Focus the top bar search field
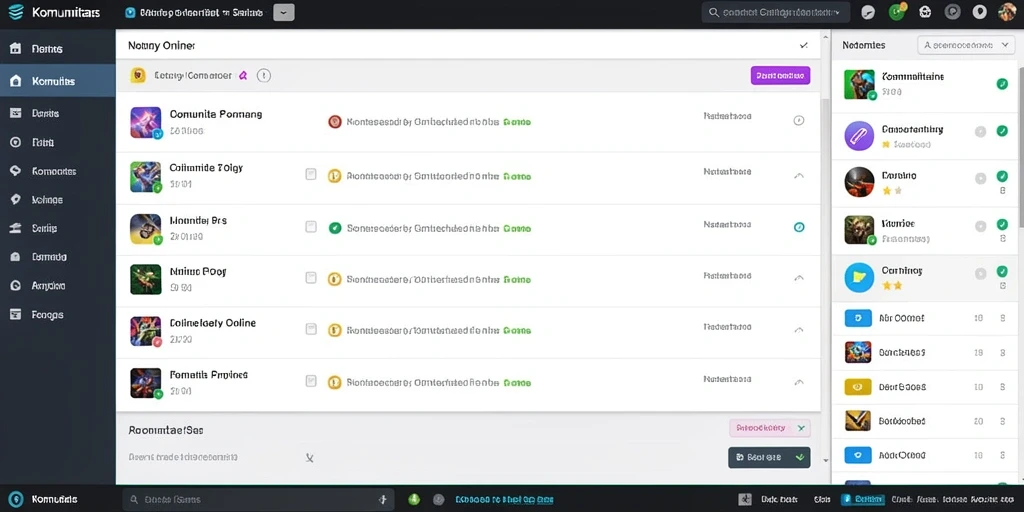 pos(775,12)
